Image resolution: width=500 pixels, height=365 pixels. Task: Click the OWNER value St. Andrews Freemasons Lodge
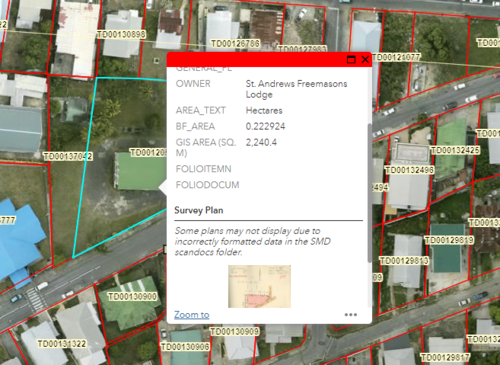point(296,89)
